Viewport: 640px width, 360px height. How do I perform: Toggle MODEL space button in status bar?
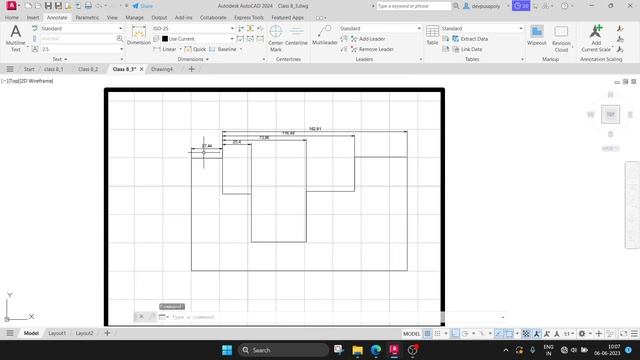pos(411,333)
